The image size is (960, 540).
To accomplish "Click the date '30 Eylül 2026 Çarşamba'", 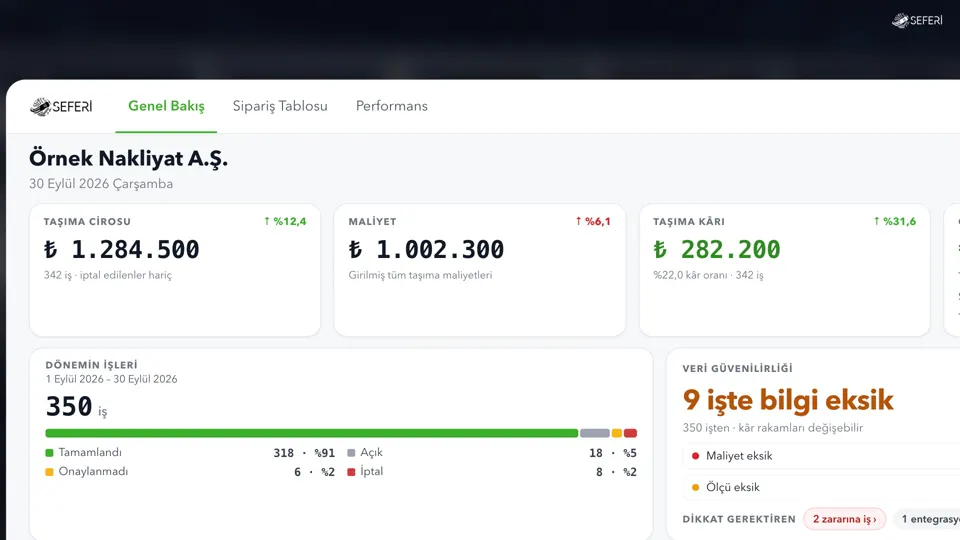I will (101, 184).
